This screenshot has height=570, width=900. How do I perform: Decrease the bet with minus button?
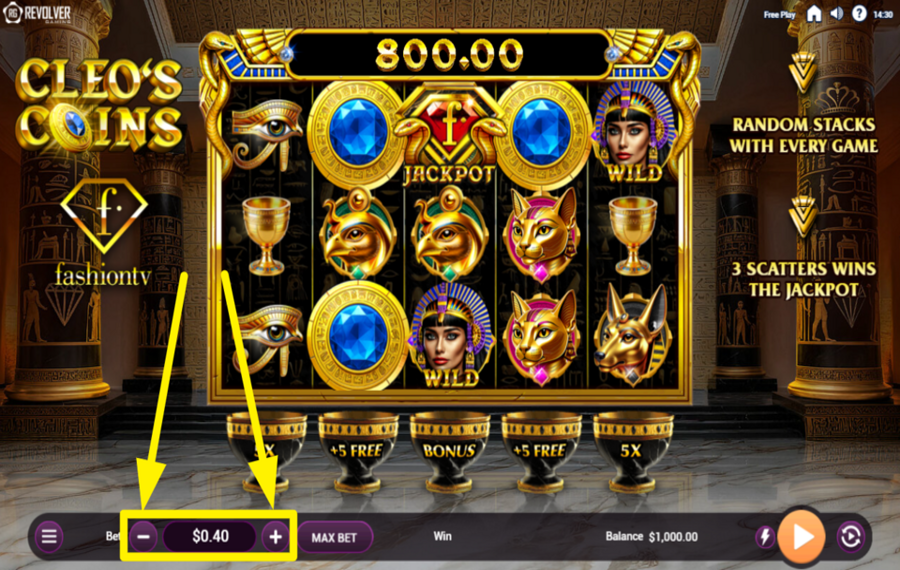click(143, 537)
